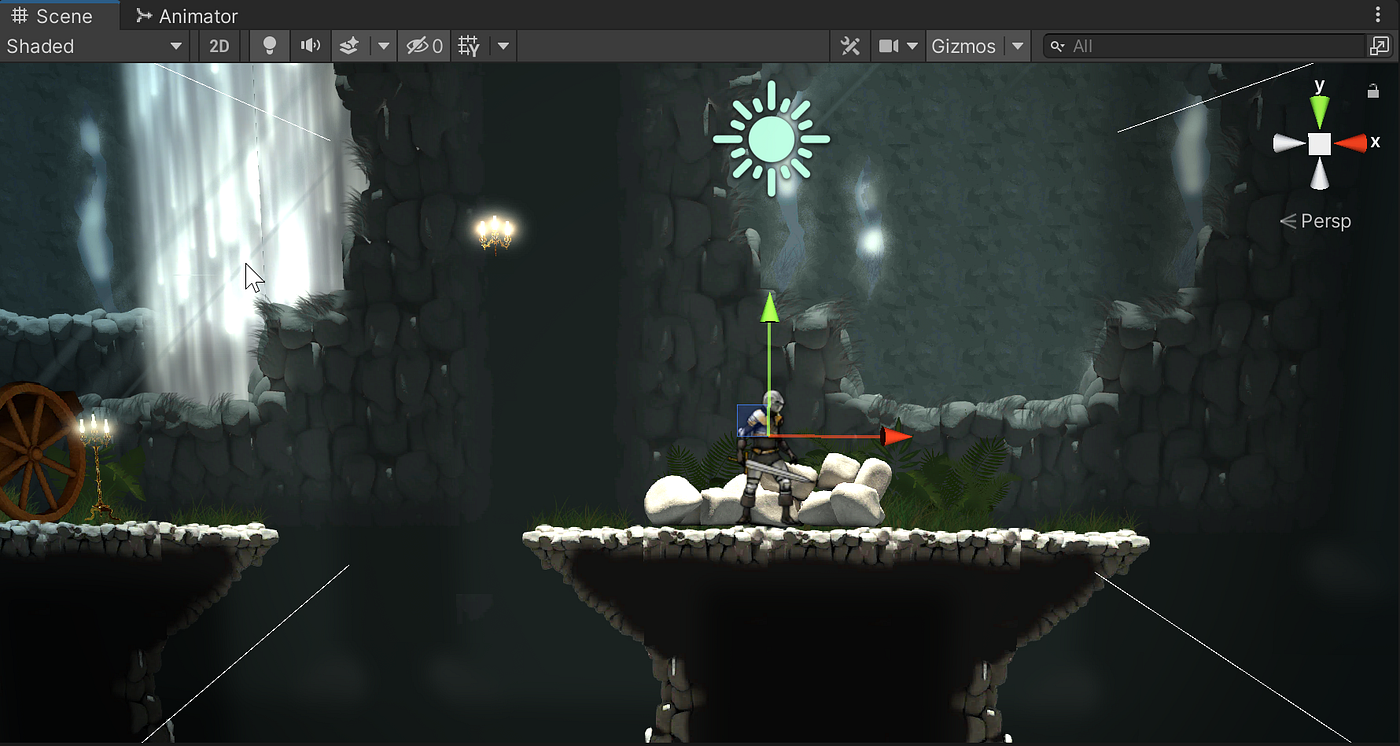Toggle 2D view mode

(x=219, y=46)
